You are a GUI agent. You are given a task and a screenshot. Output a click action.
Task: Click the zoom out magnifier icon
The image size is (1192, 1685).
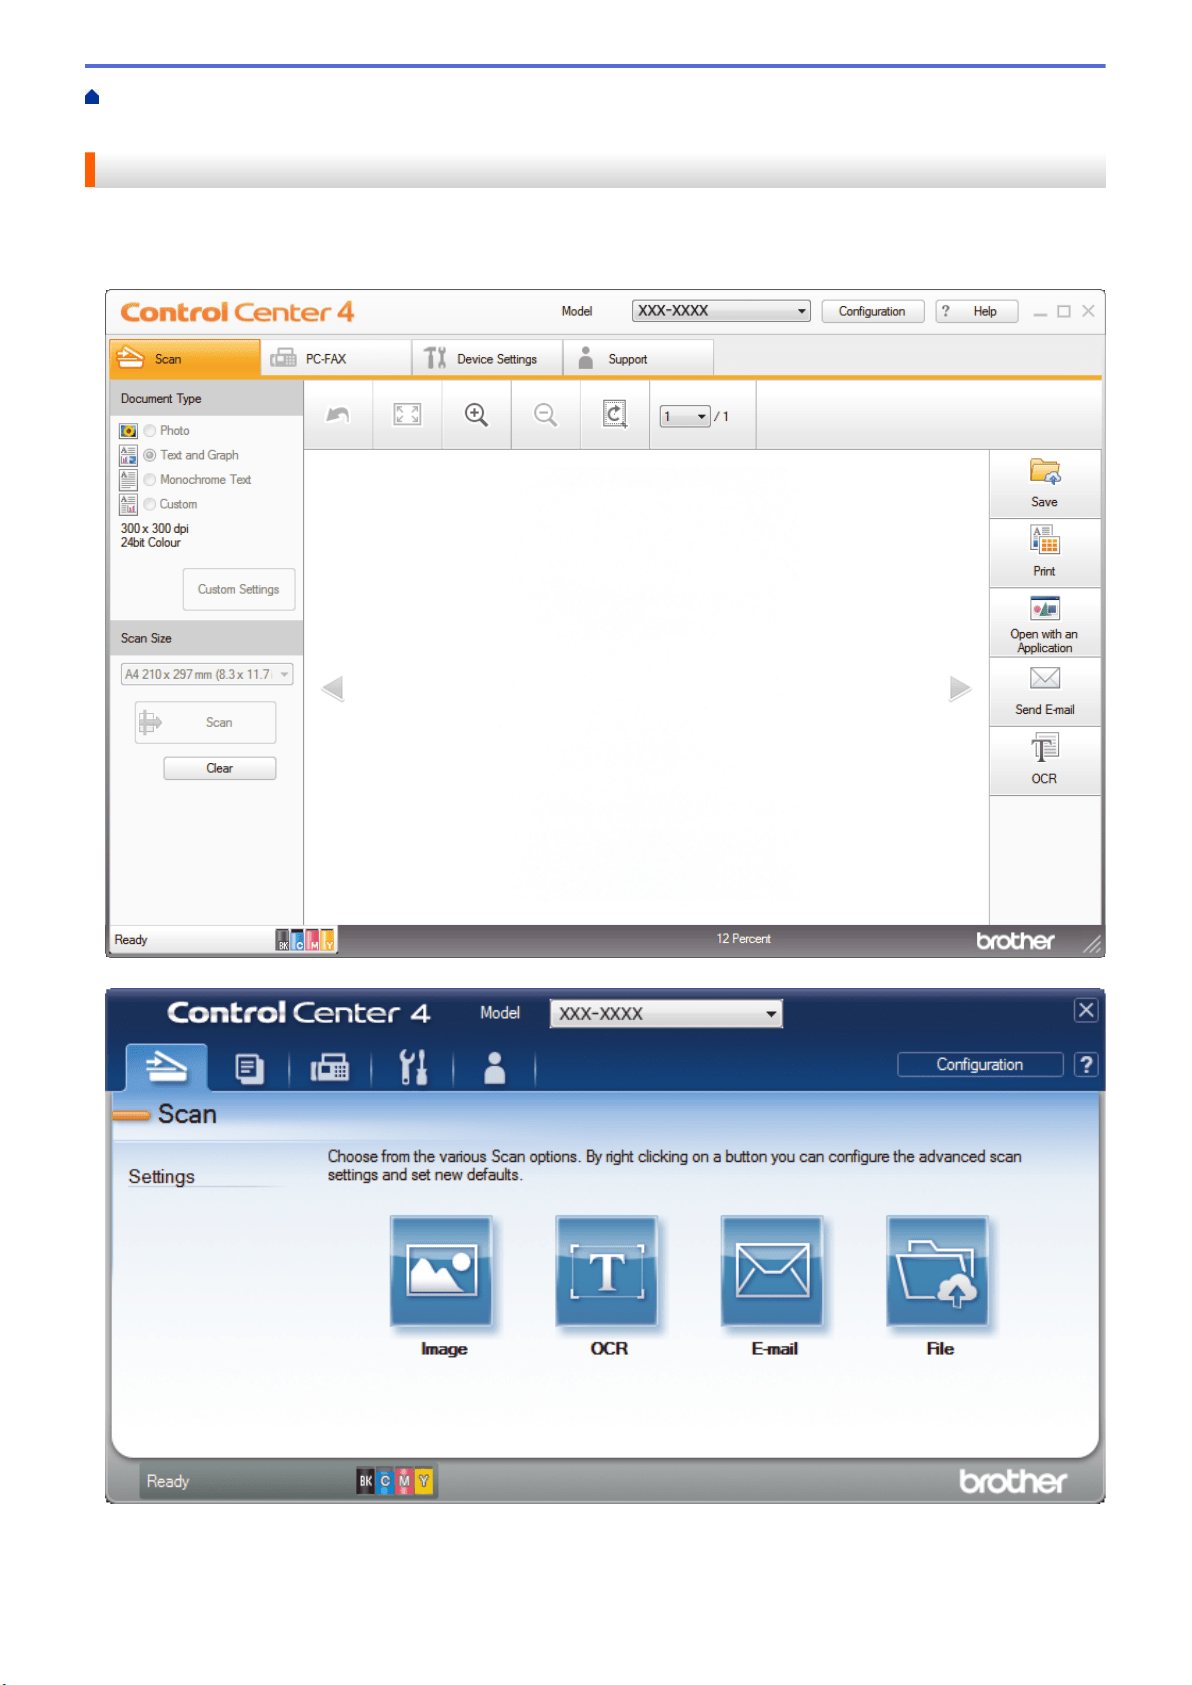point(545,415)
